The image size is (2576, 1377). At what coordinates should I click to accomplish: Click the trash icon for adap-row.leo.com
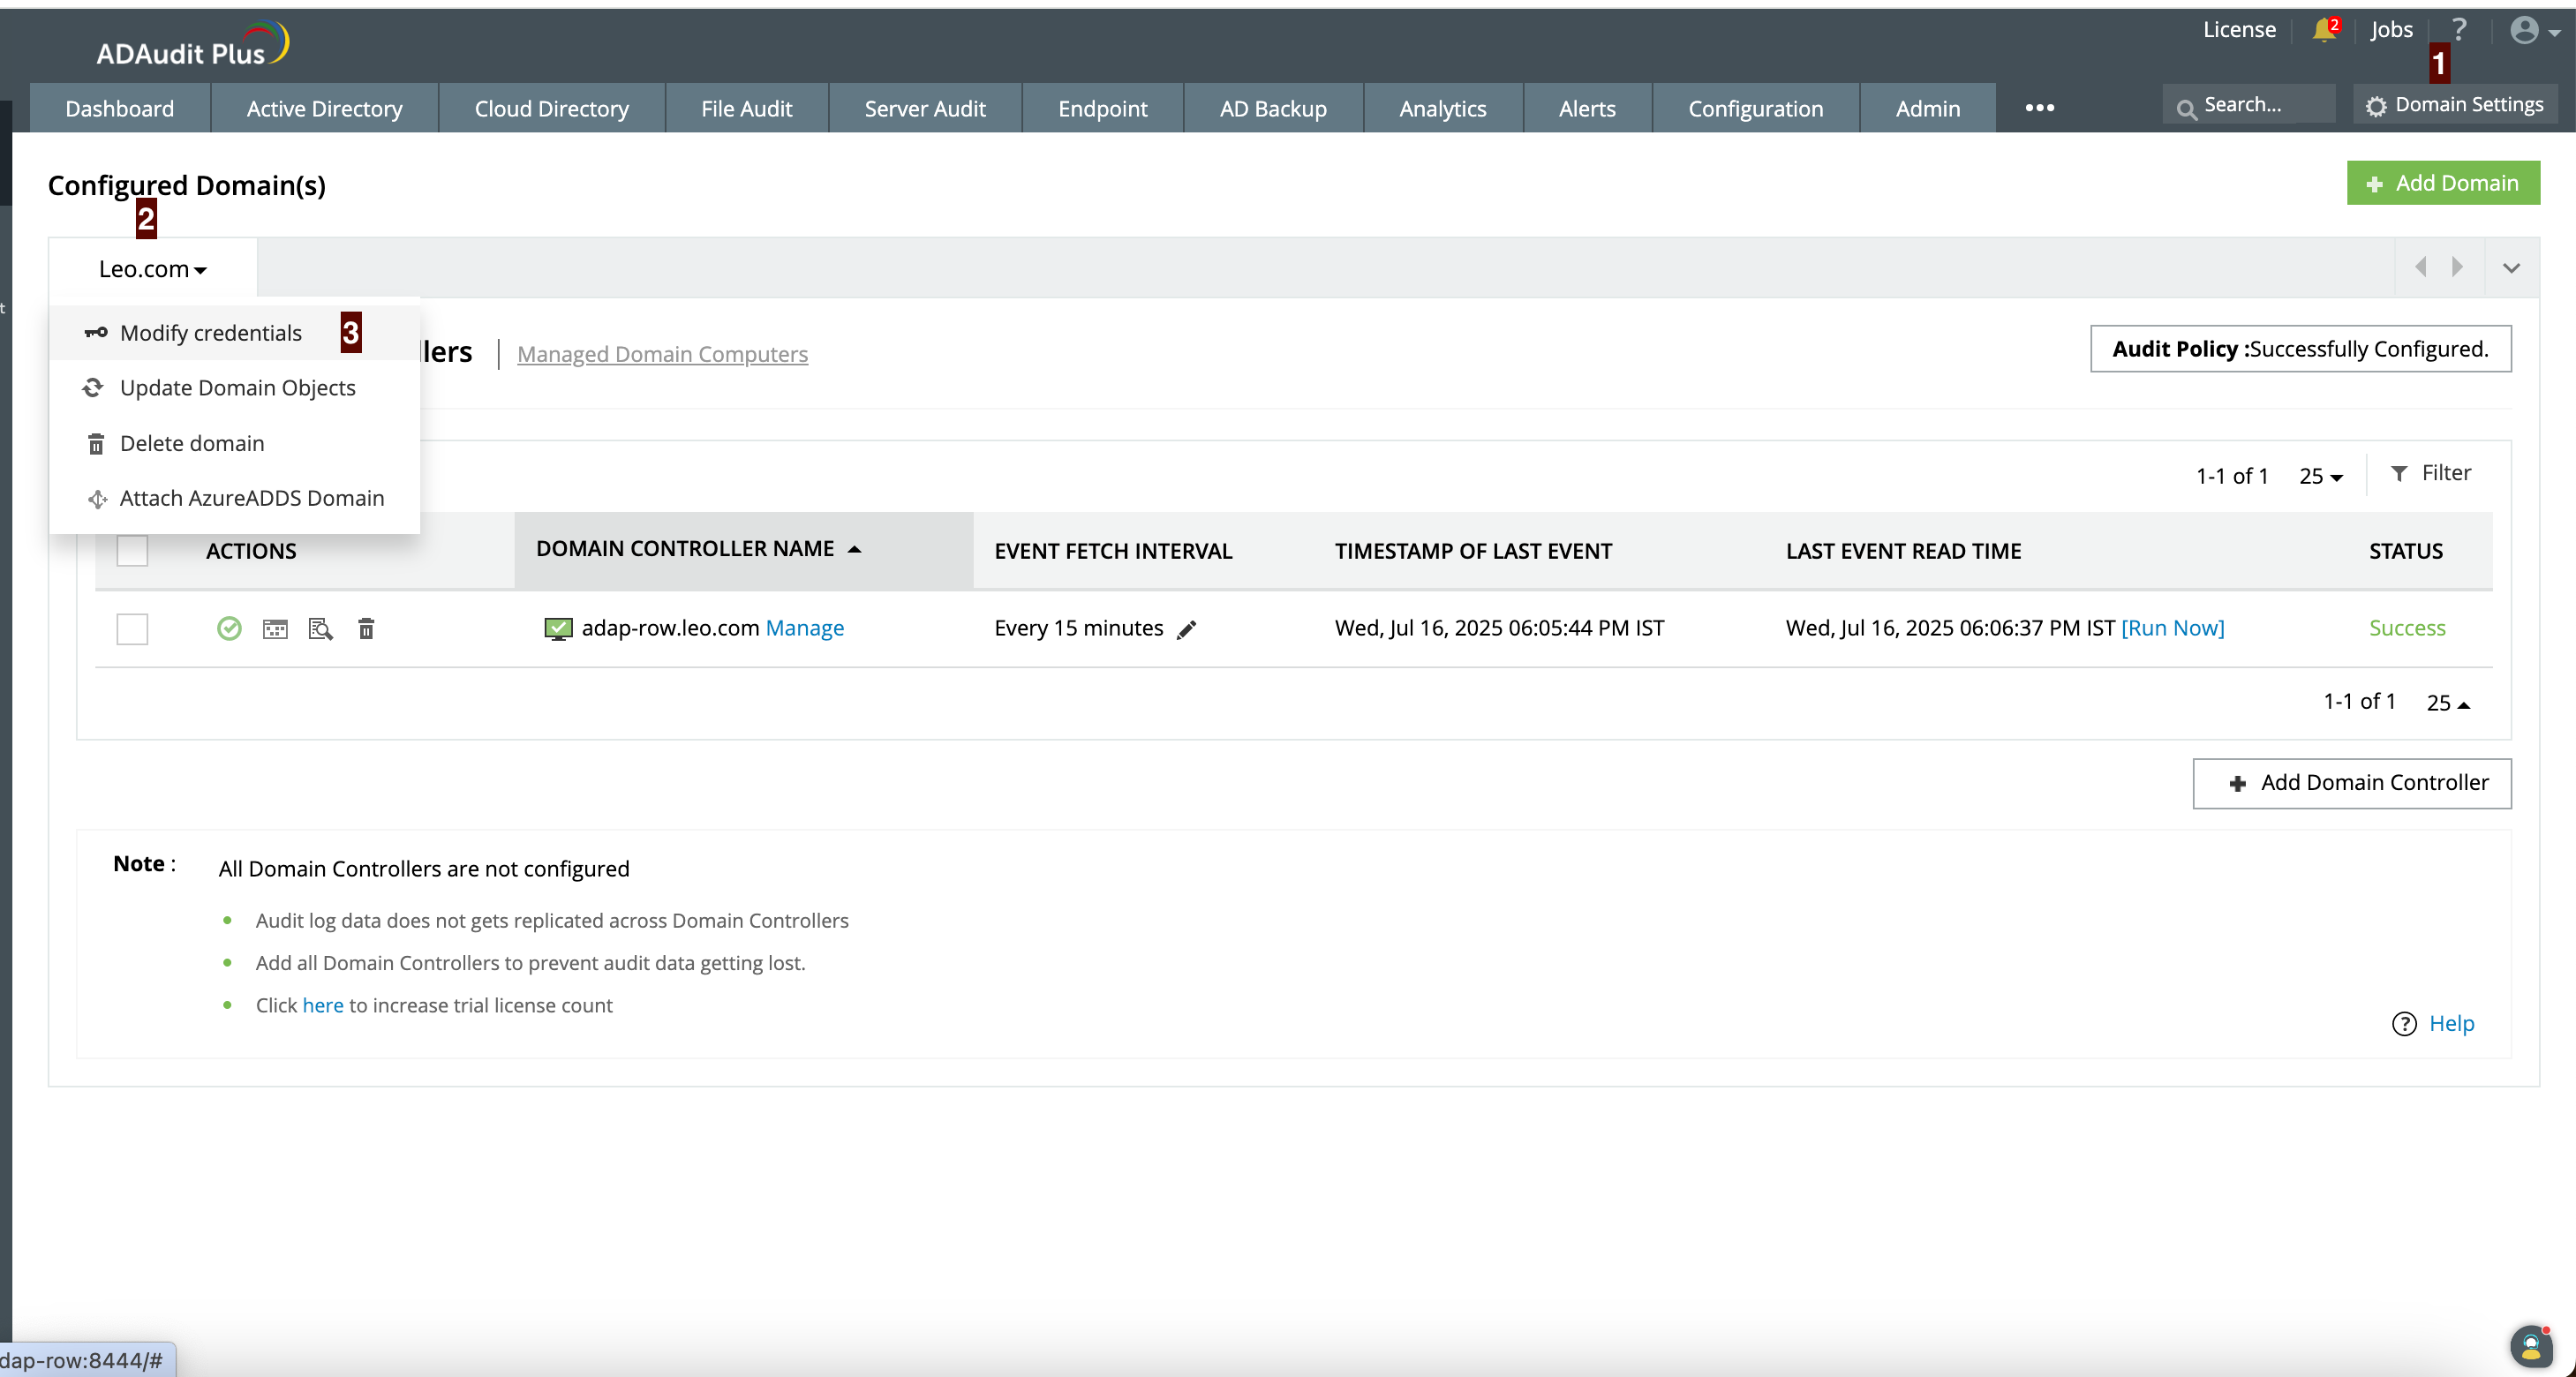366,628
